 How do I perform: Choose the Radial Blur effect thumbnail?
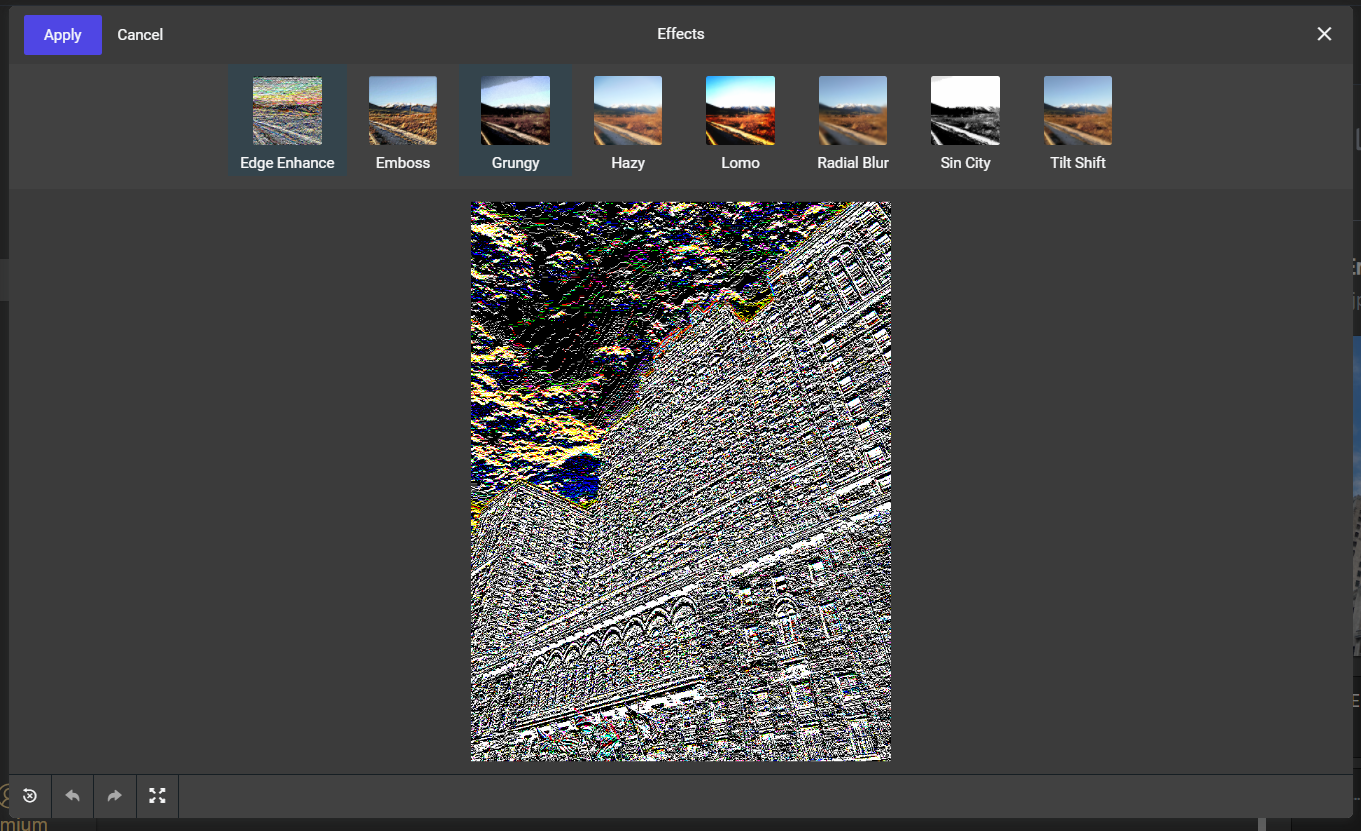[853, 111]
